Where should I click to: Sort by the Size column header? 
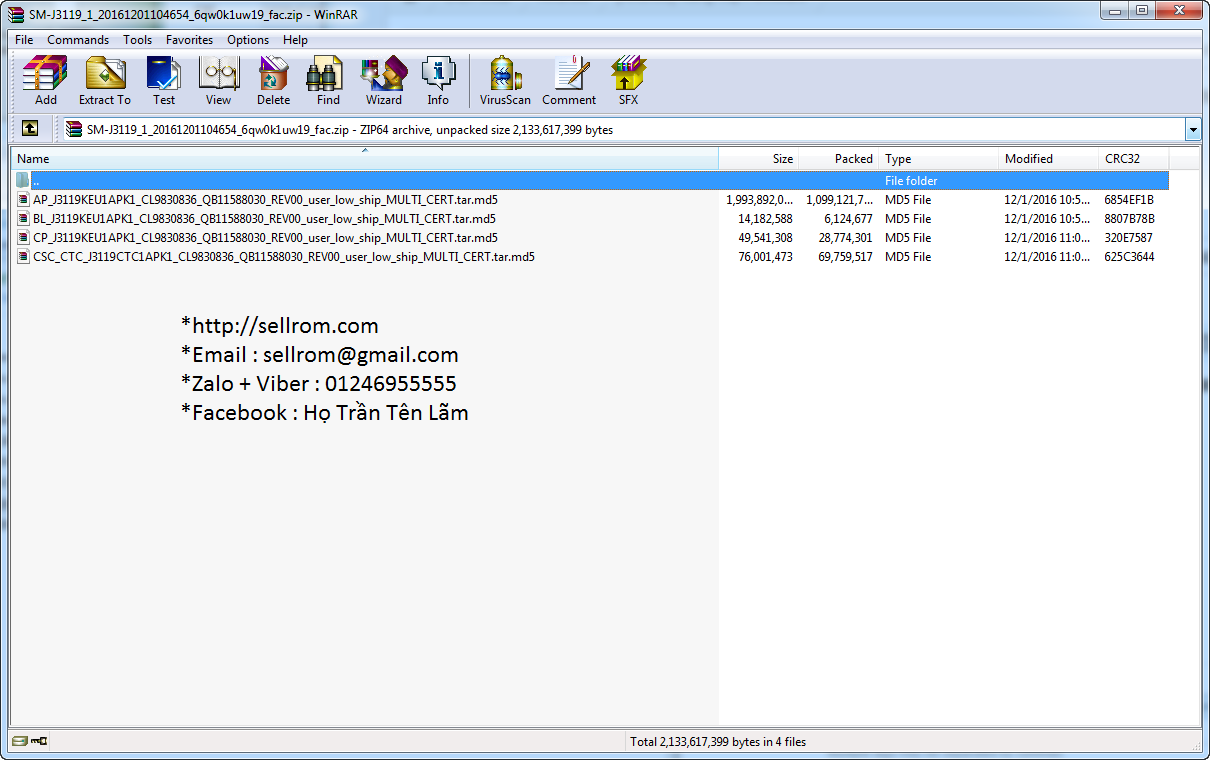tap(759, 159)
